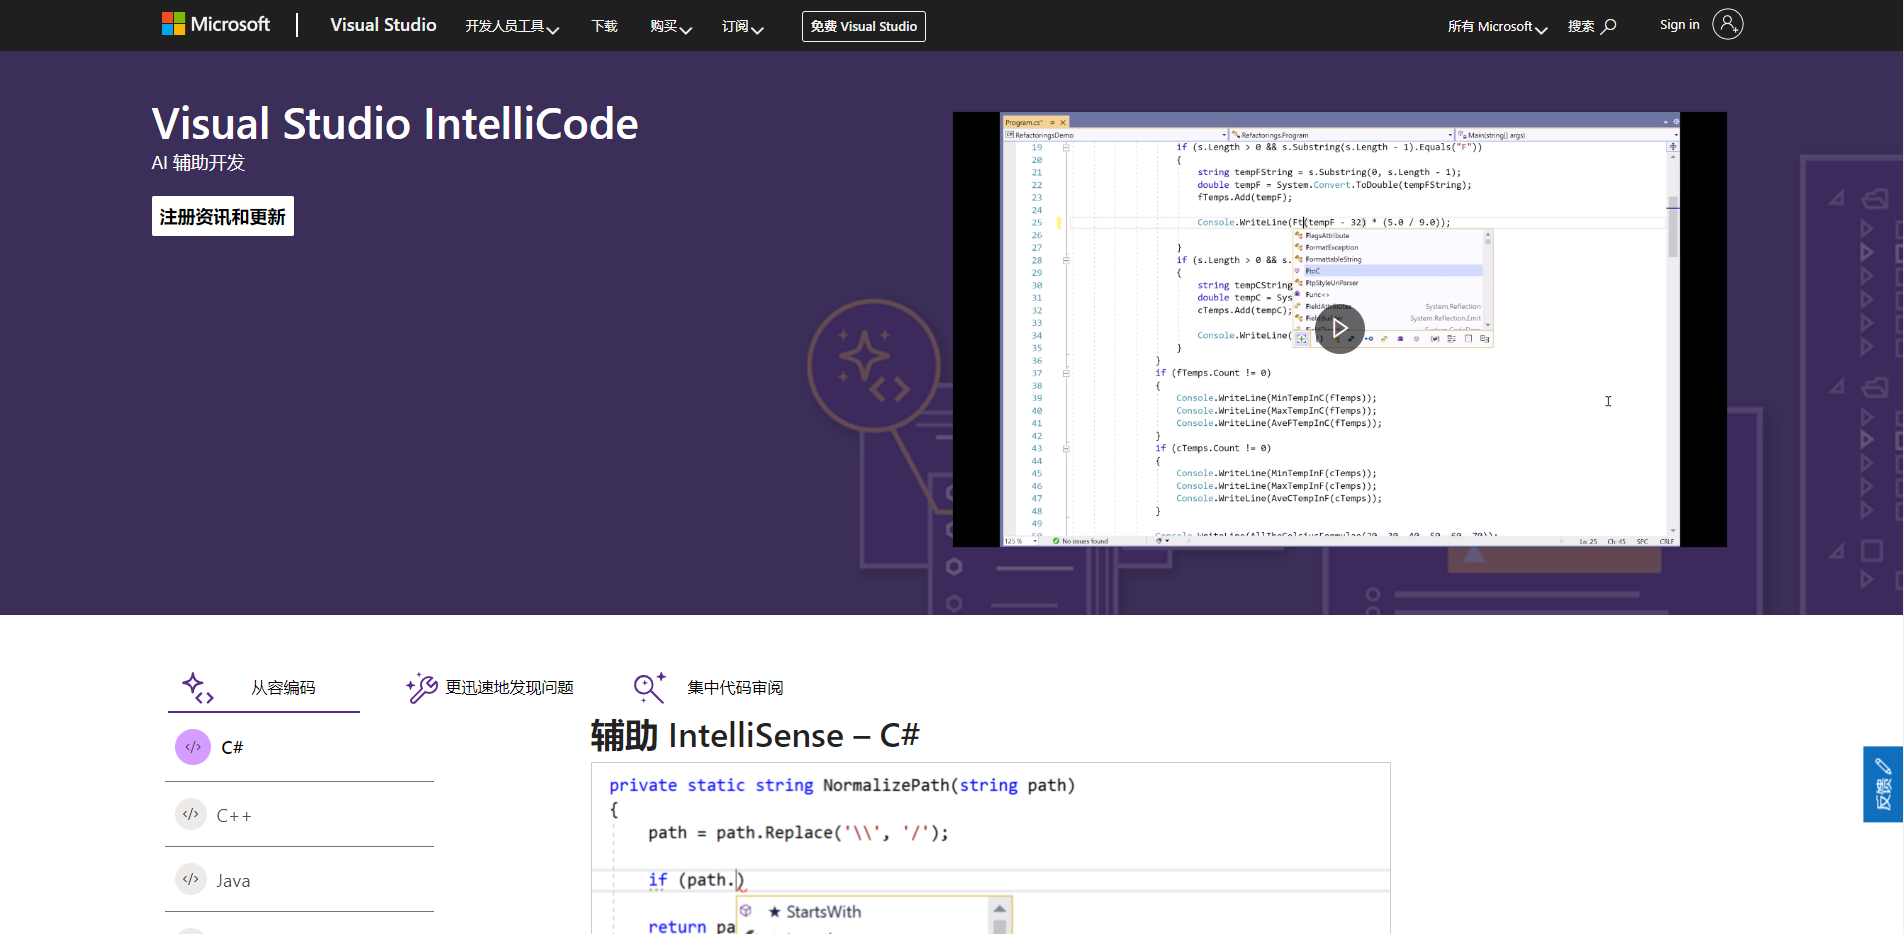The image size is (1904, 934).
Task: Open the 反馈 feedback panel on right edge
Action: coord(1883,785)
